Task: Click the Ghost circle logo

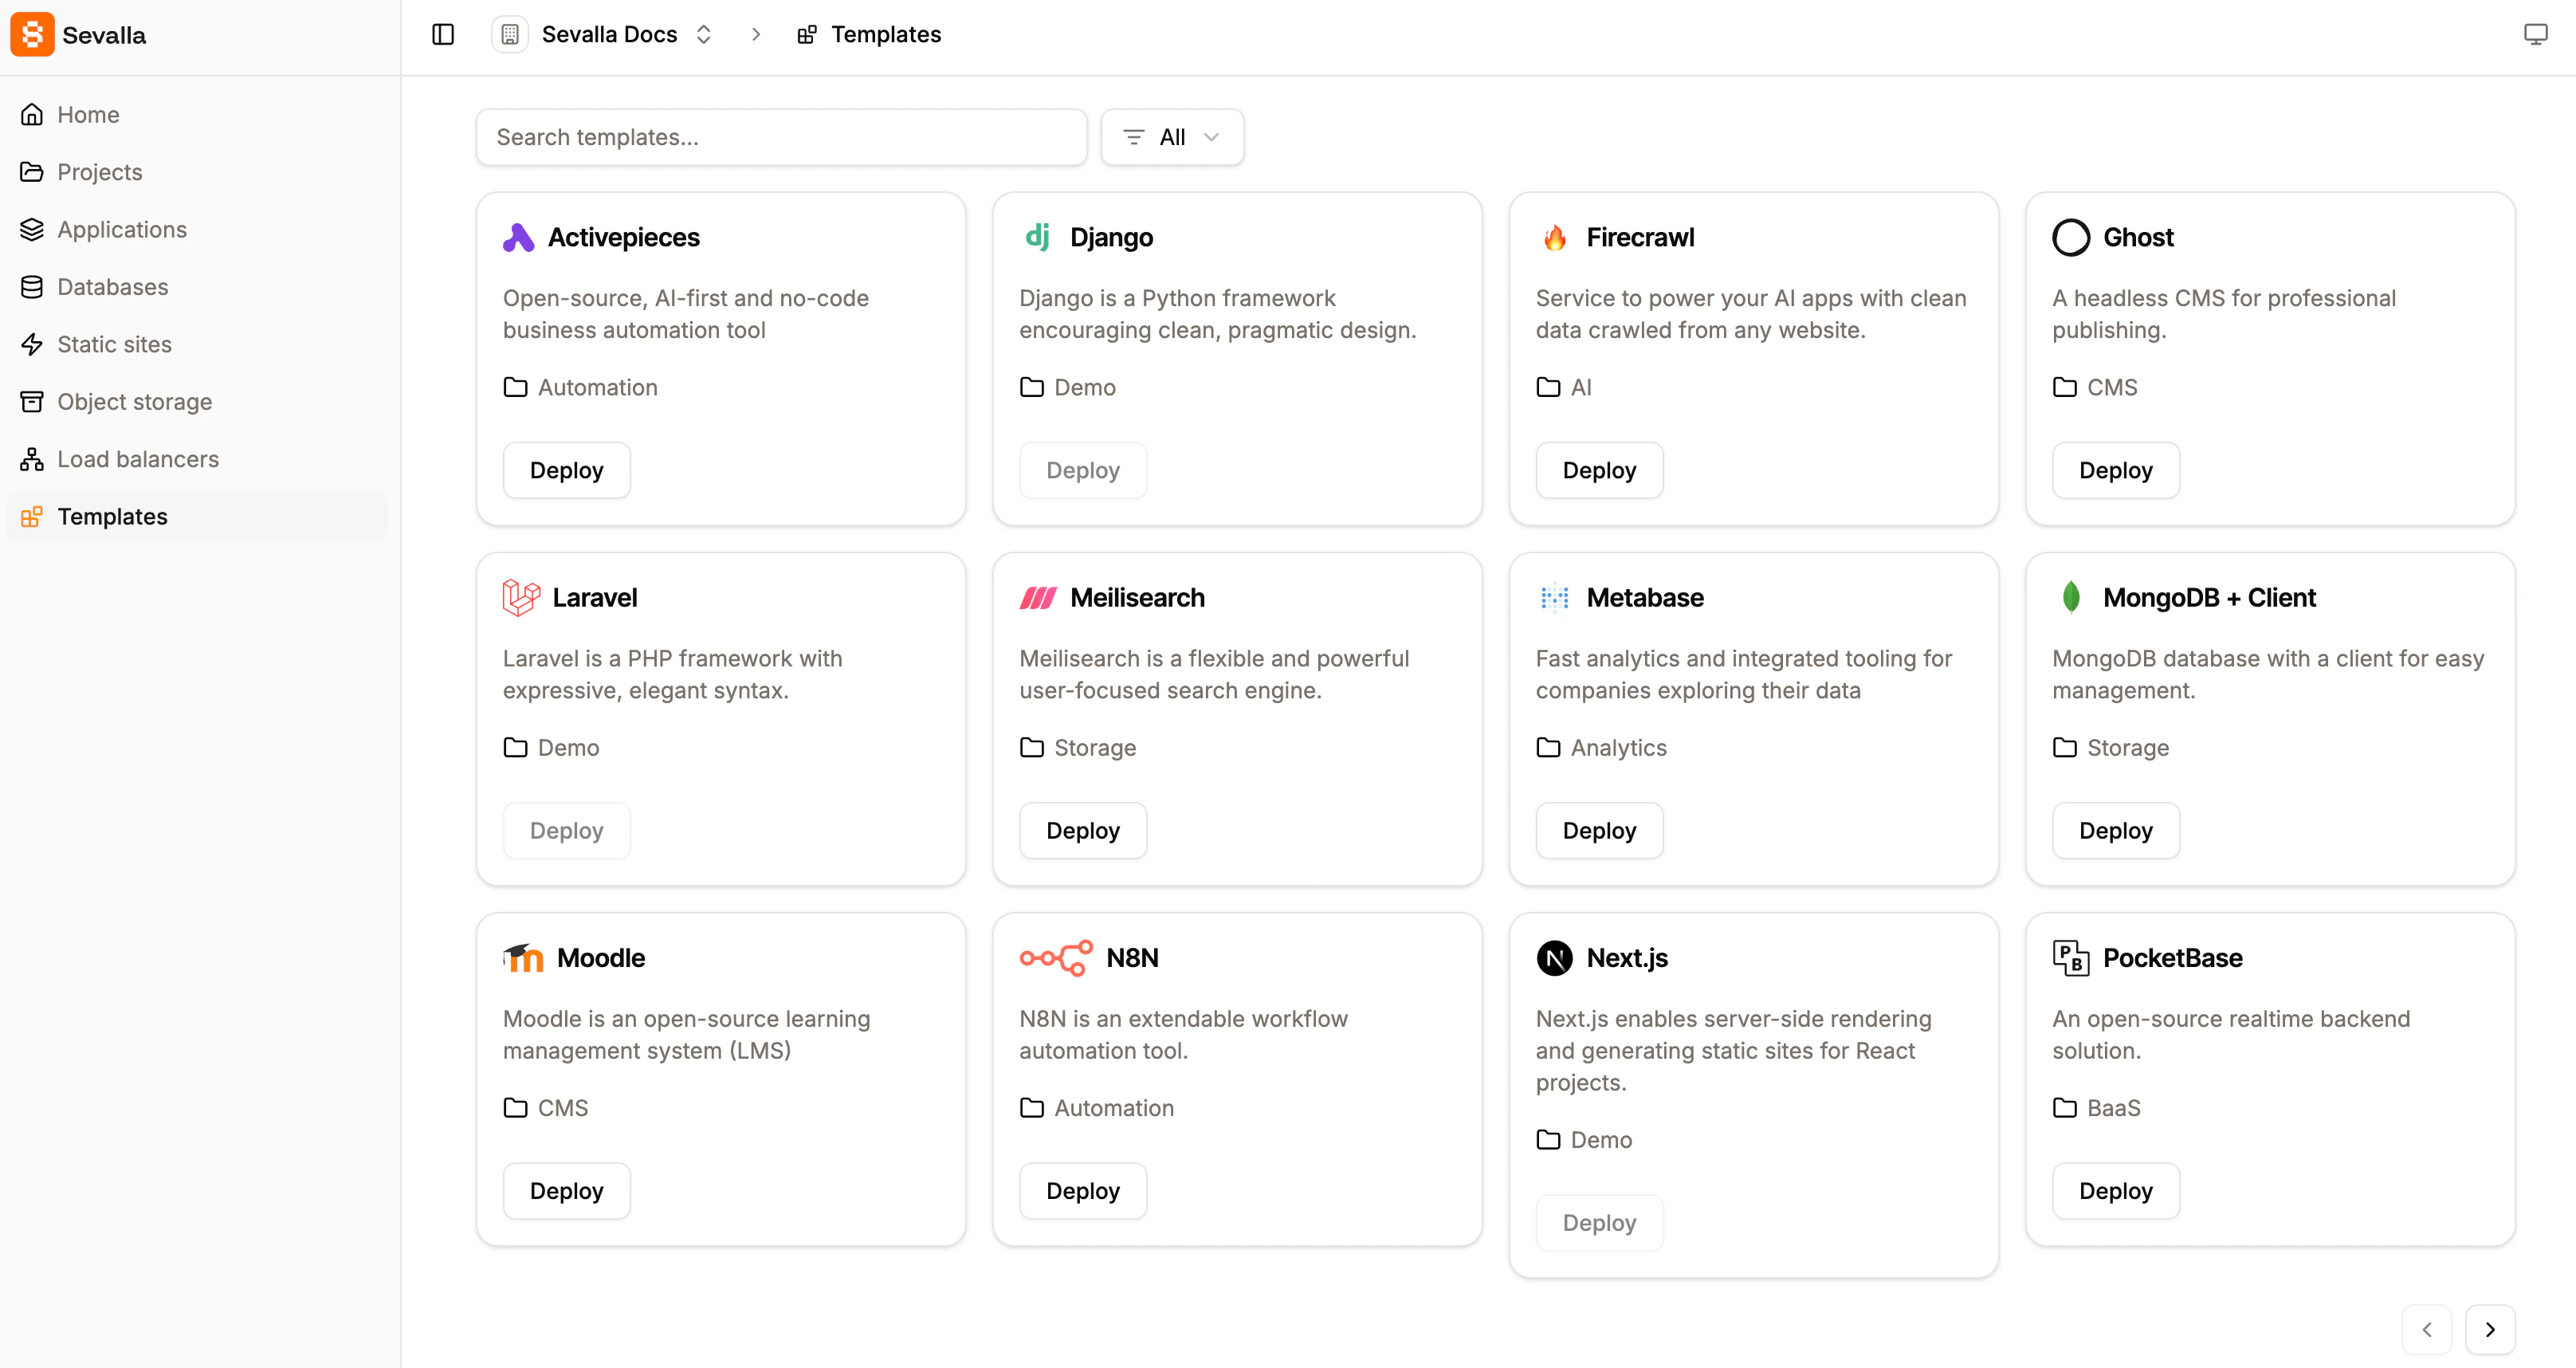Action: coord(2071,238)
